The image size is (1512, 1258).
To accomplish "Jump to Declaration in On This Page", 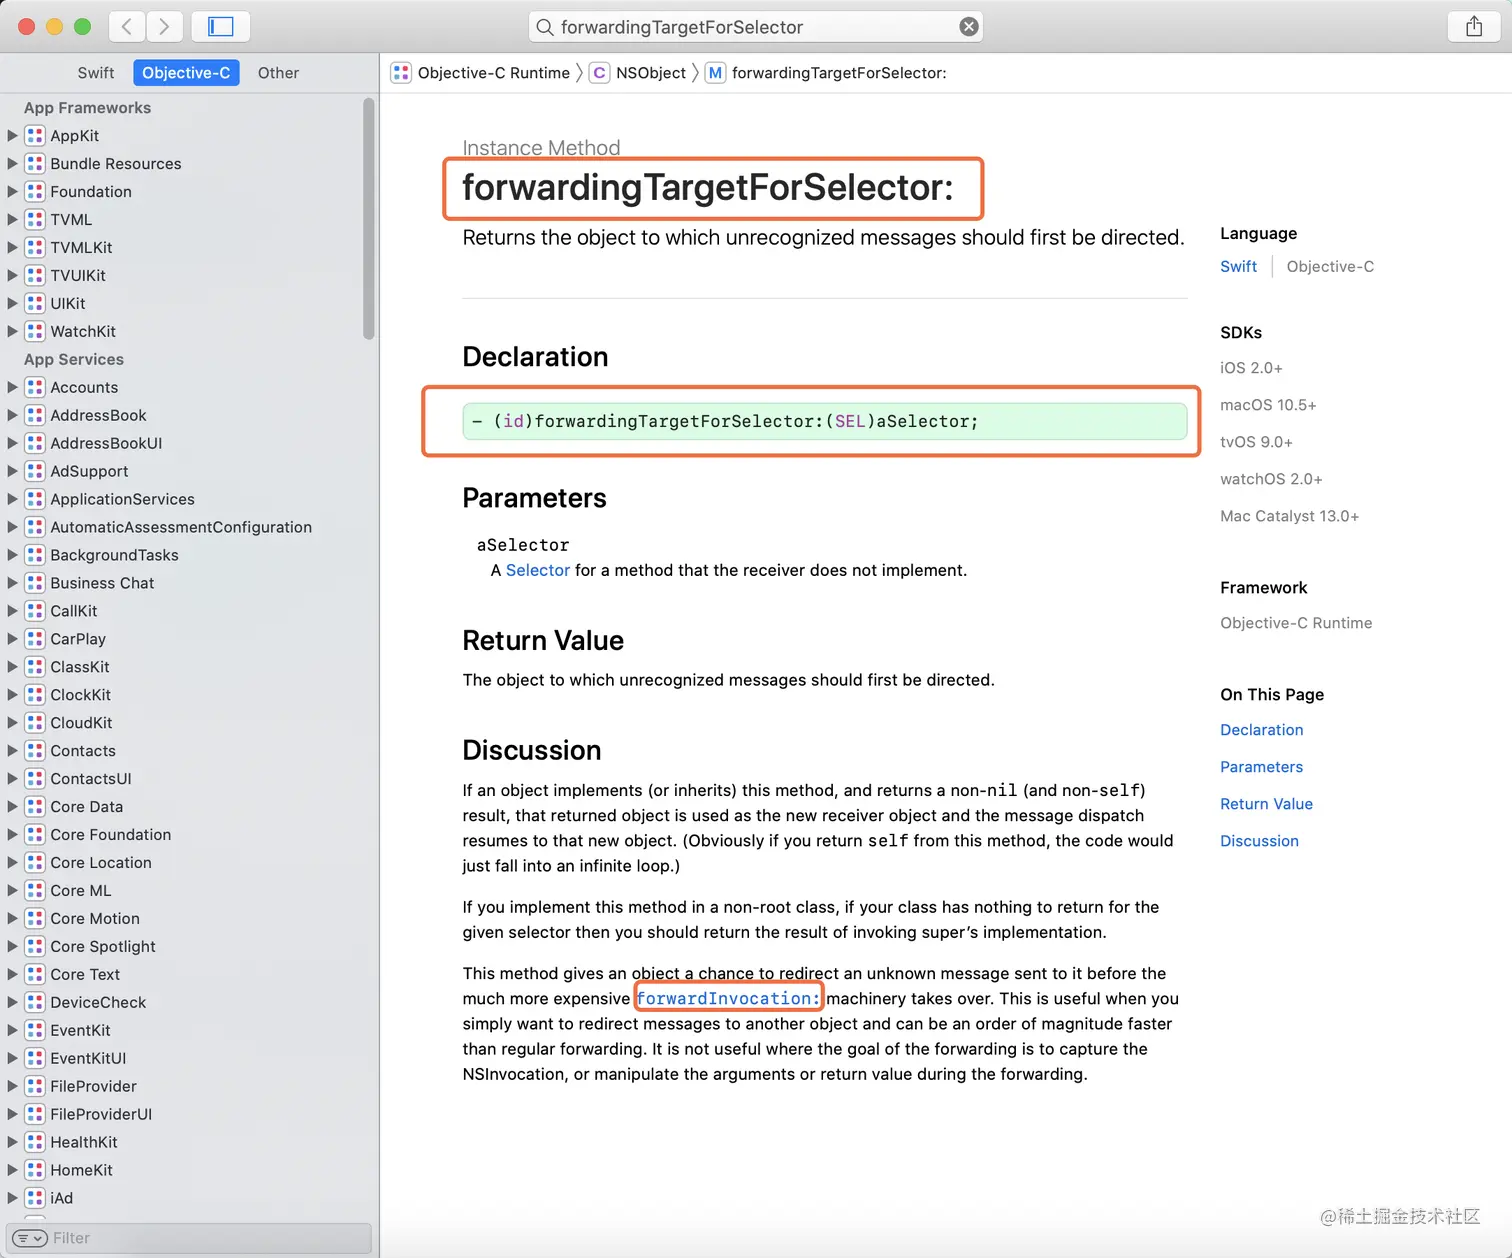I will (x=1262, y=731).
